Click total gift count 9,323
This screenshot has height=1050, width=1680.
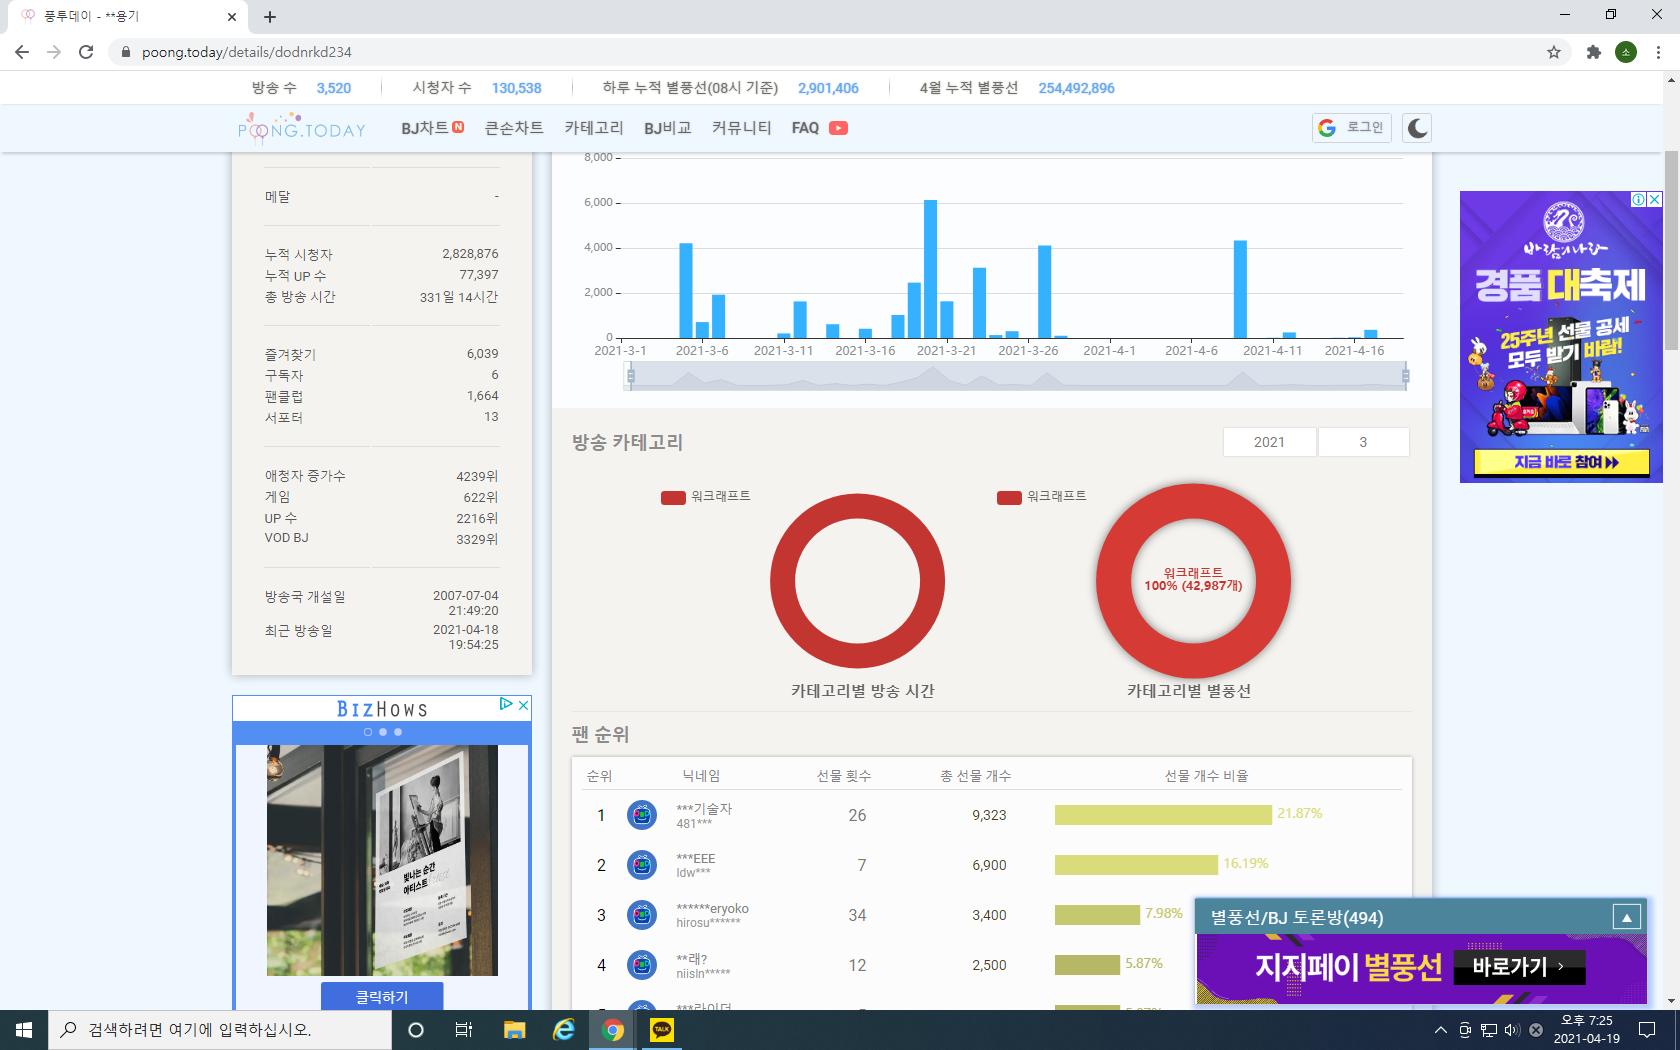point(989,815)
